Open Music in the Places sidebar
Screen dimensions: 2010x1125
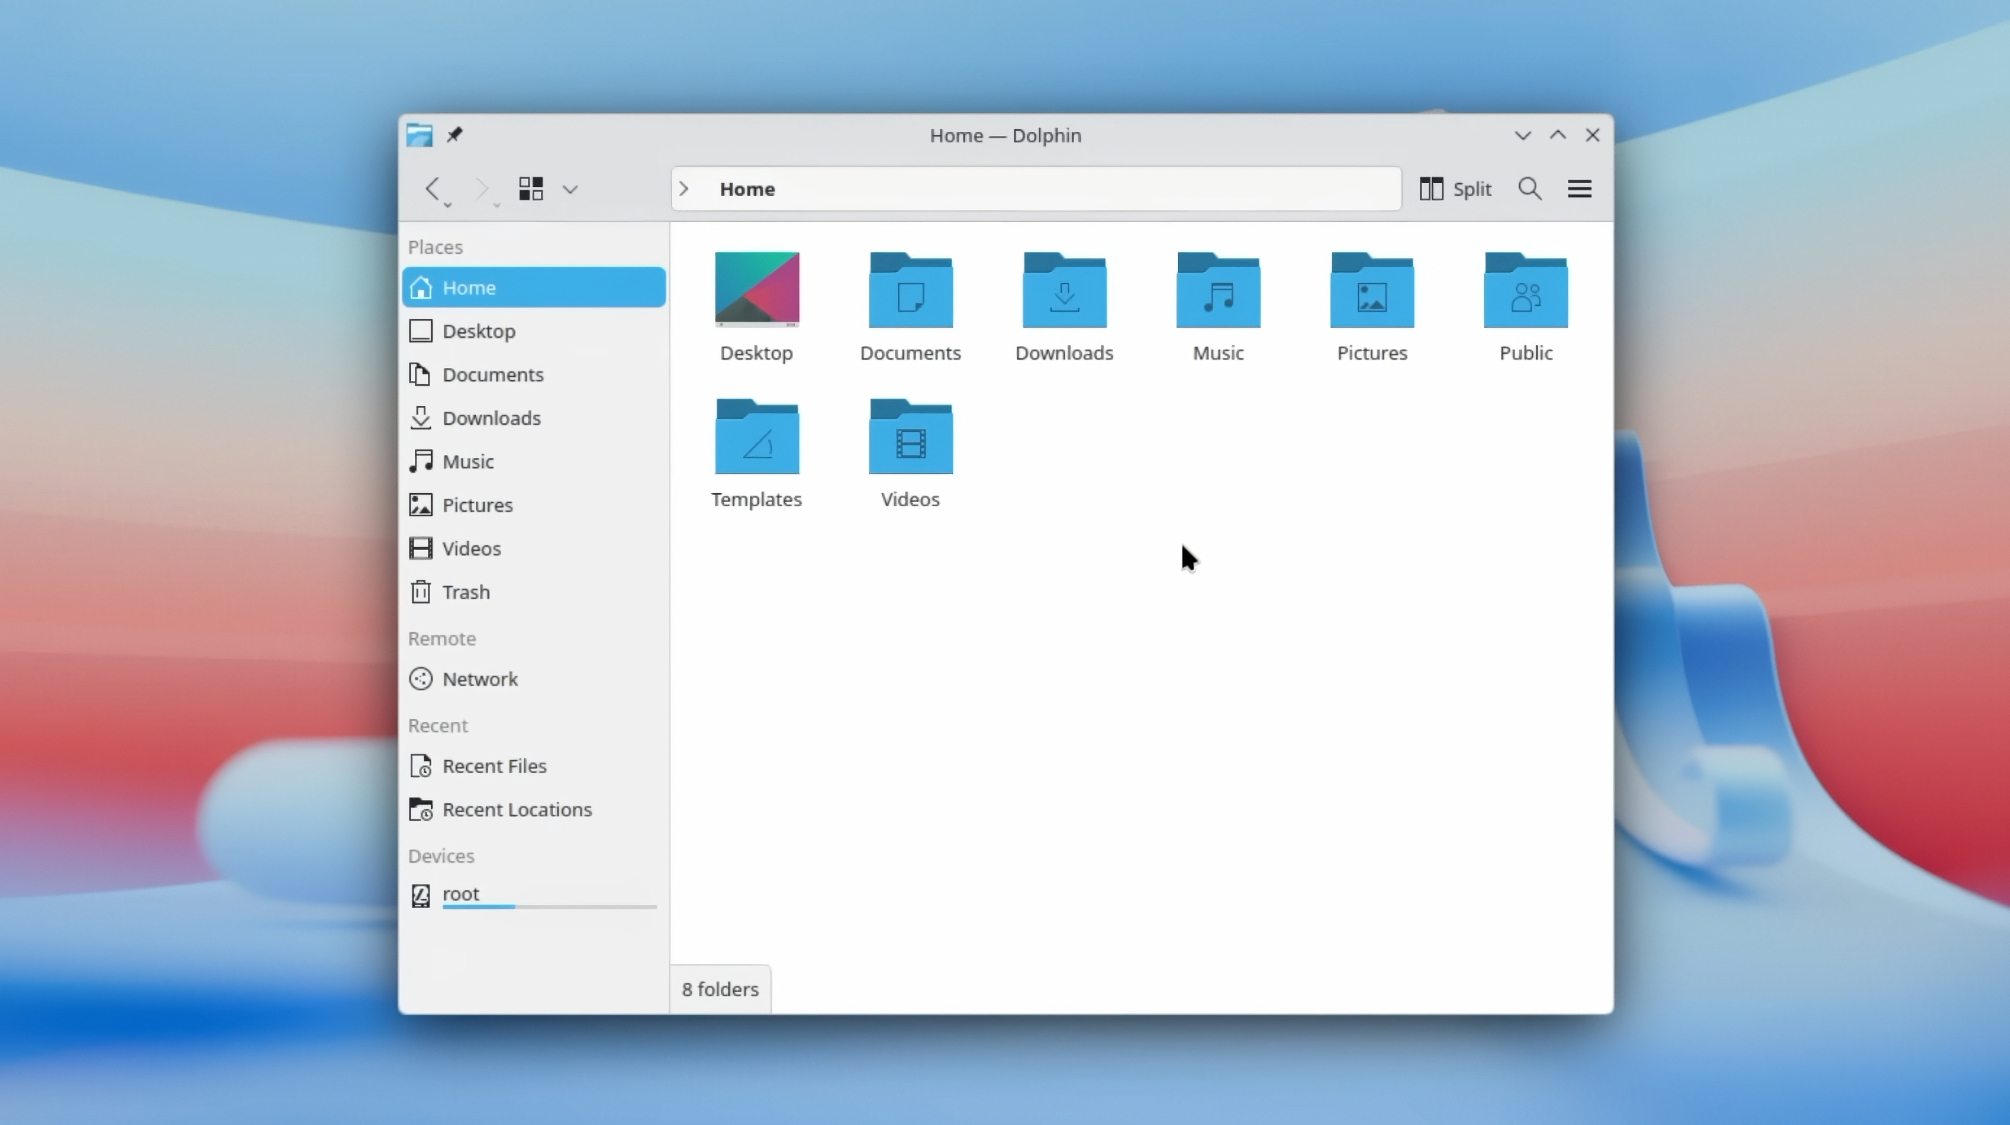click(x=534, y=461)
